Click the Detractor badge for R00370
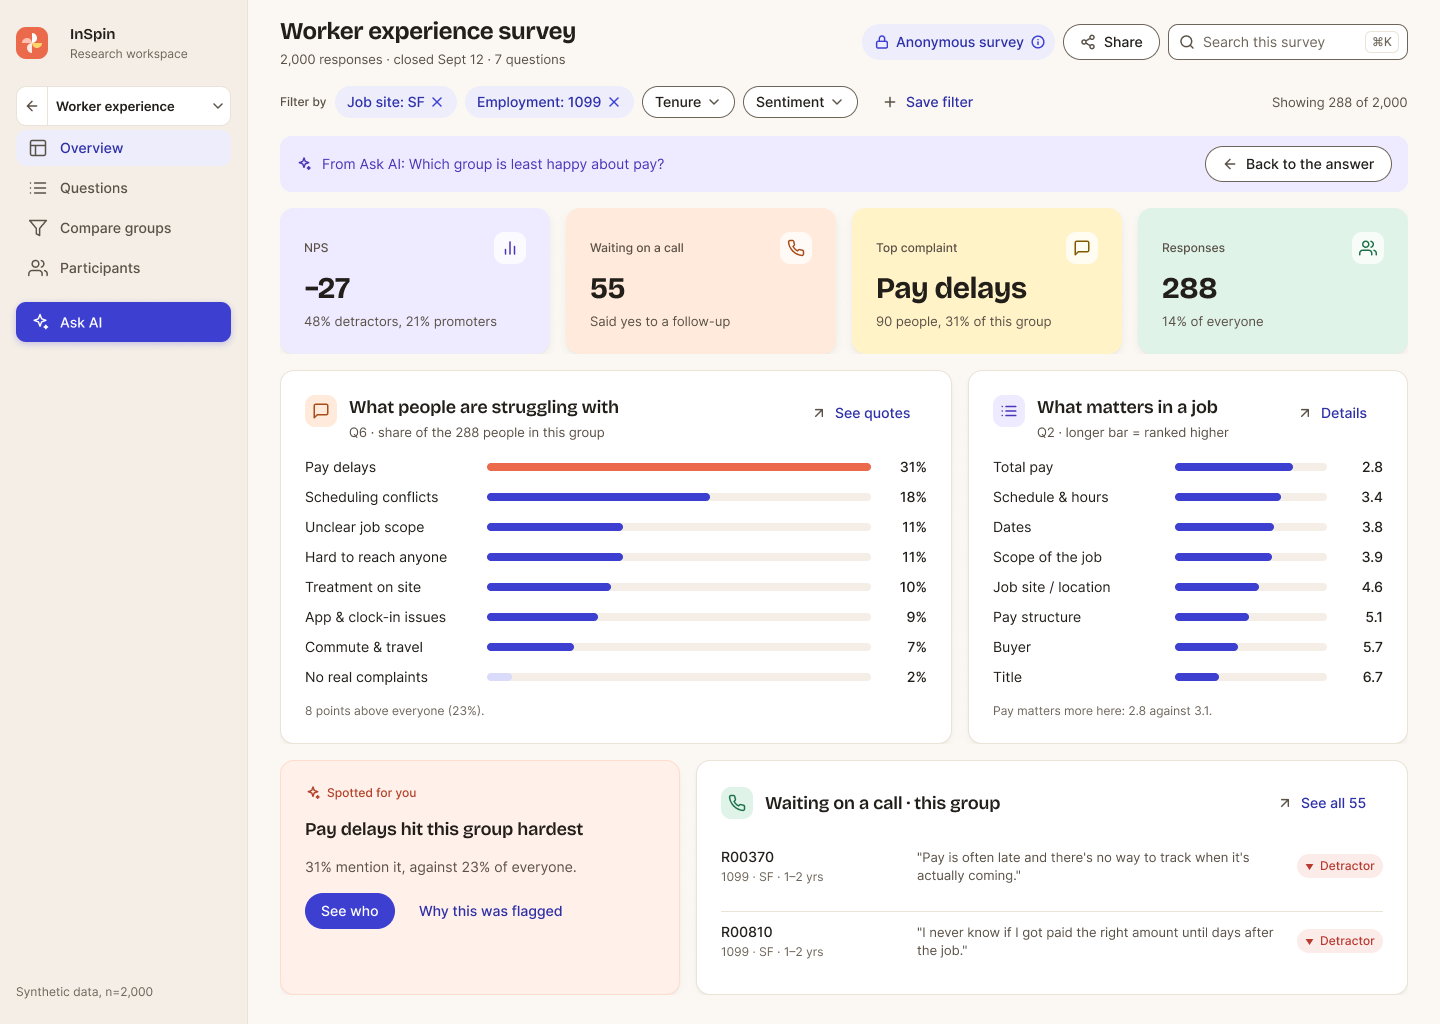The width and height of the screenshot is (1440, 1024). [x=1340, y=866]
